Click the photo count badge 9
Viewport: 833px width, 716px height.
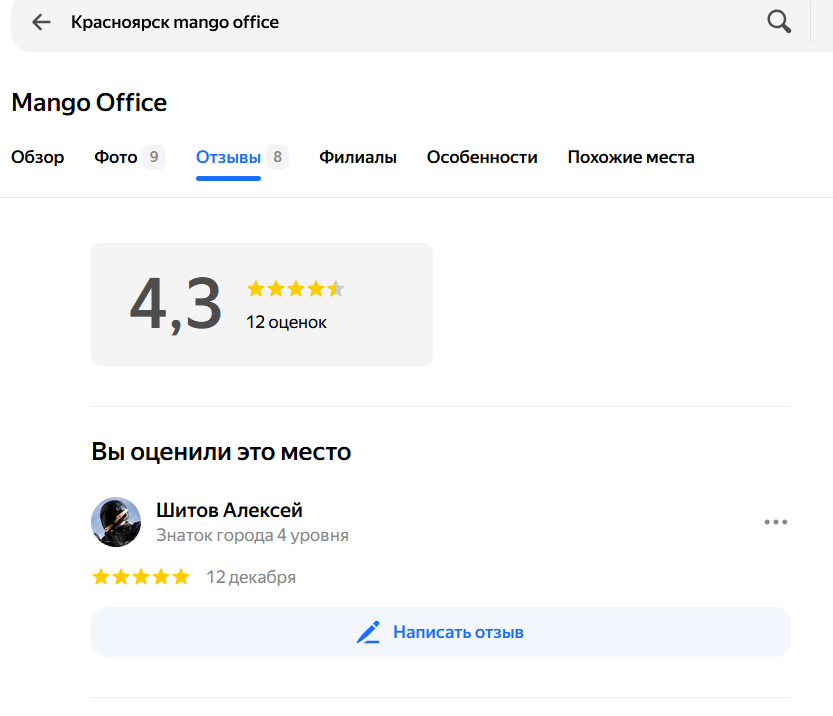[x=154, y=157]
